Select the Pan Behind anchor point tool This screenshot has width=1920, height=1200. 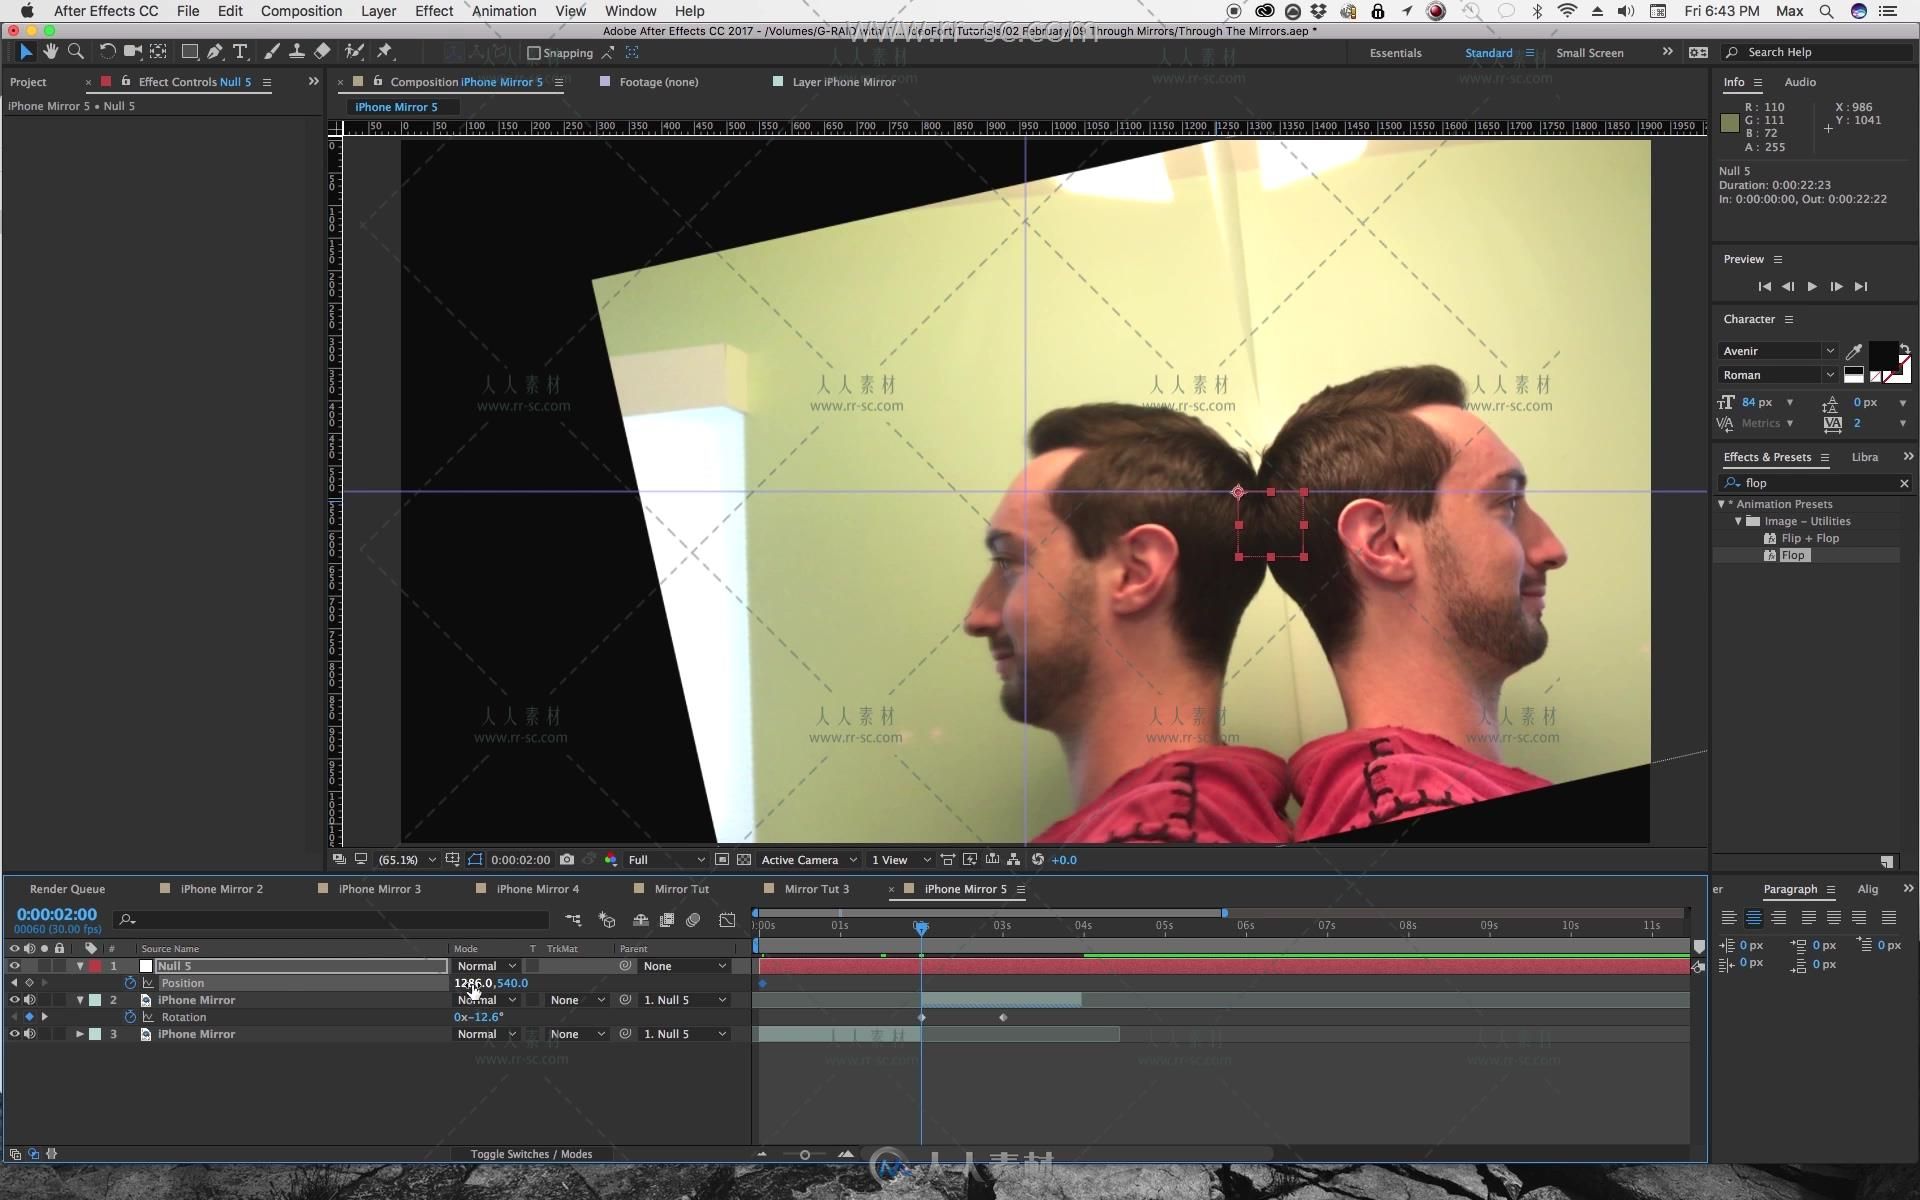click(158, 52)
